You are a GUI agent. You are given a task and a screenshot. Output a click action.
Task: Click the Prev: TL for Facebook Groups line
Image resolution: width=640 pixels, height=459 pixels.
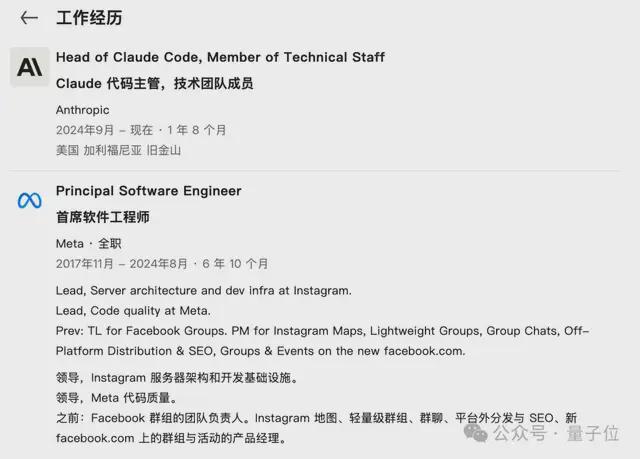[322, 331]
